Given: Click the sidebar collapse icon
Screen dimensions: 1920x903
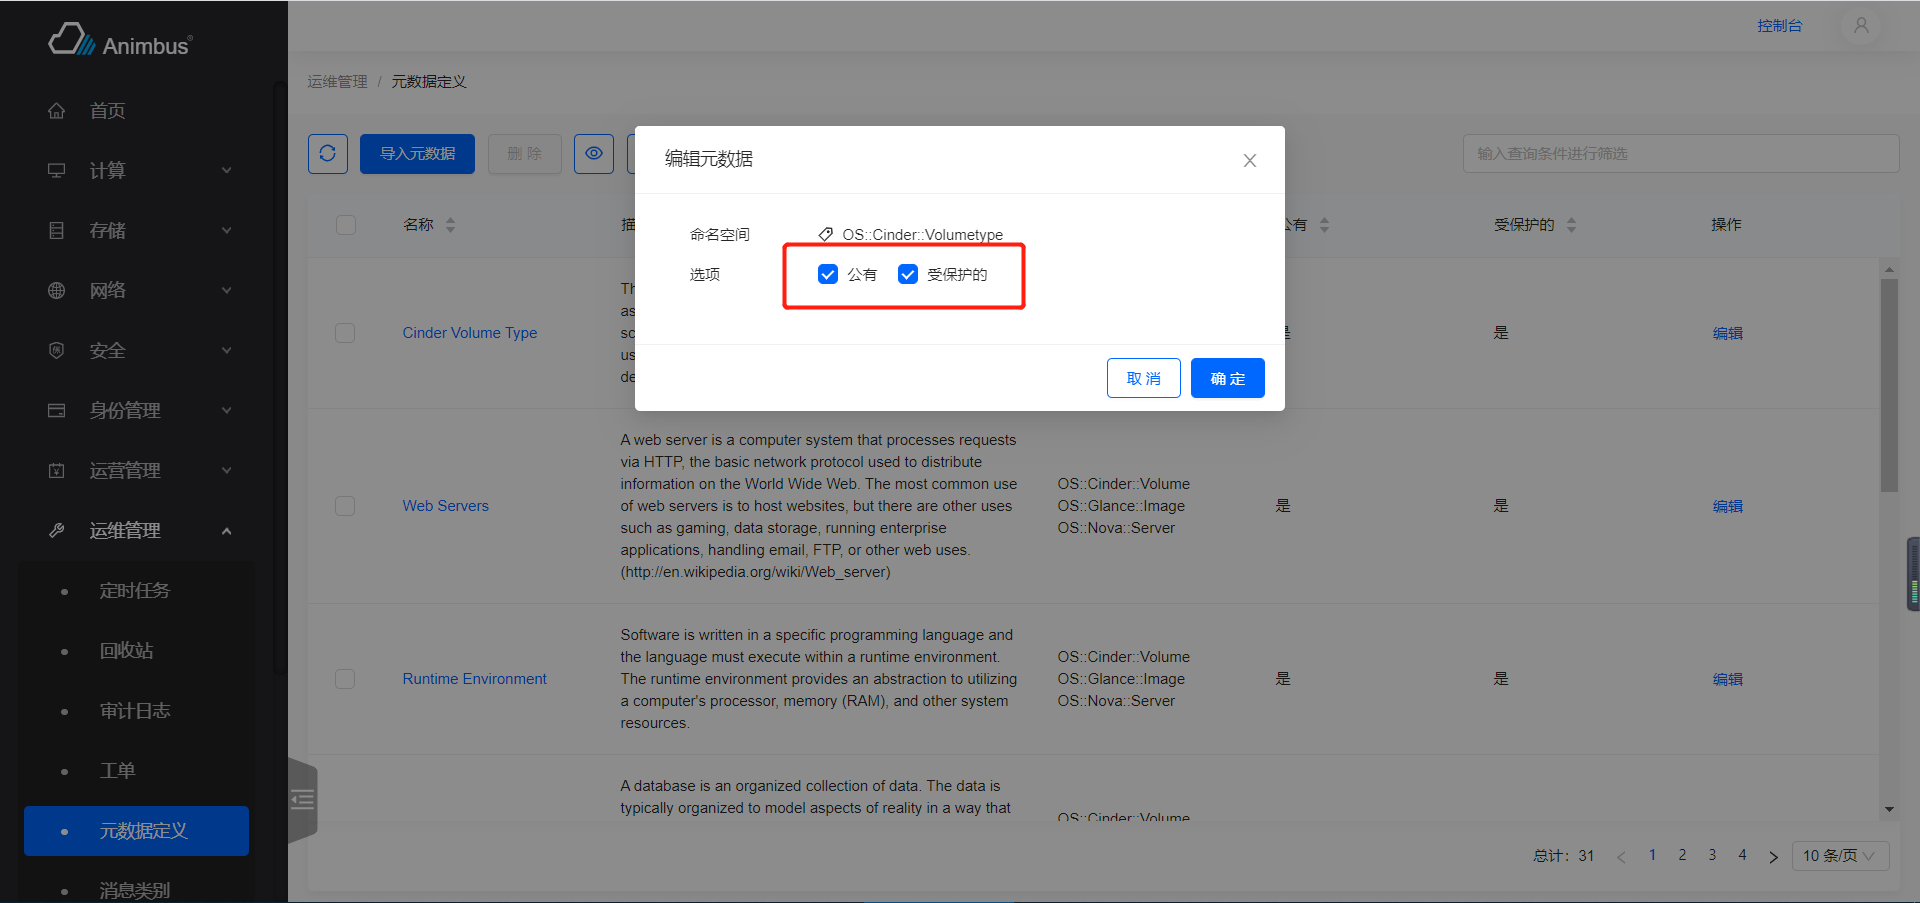Looking at the screenshot, I should pyautogui.click(x=302, y=800).
